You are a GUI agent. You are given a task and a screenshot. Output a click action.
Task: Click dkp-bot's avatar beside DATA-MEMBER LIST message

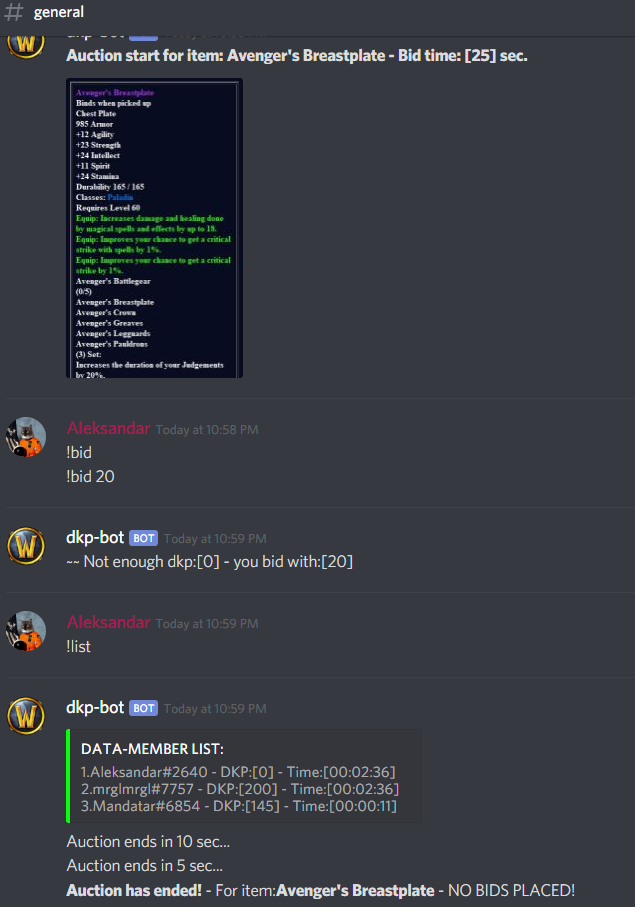point(26,716)
